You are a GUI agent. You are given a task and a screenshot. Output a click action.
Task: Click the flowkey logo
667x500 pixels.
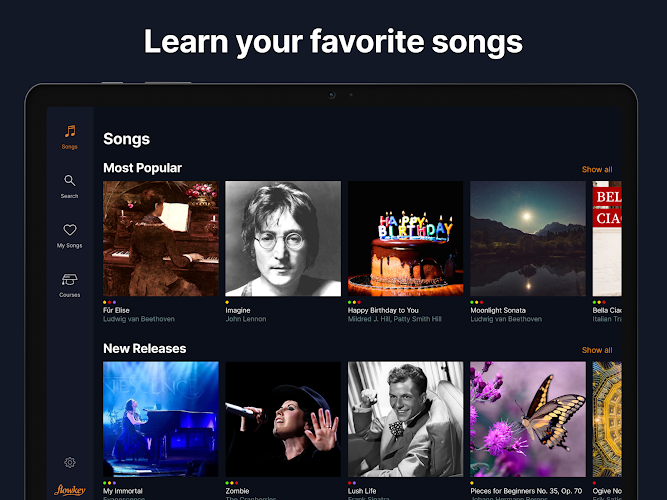69,489
